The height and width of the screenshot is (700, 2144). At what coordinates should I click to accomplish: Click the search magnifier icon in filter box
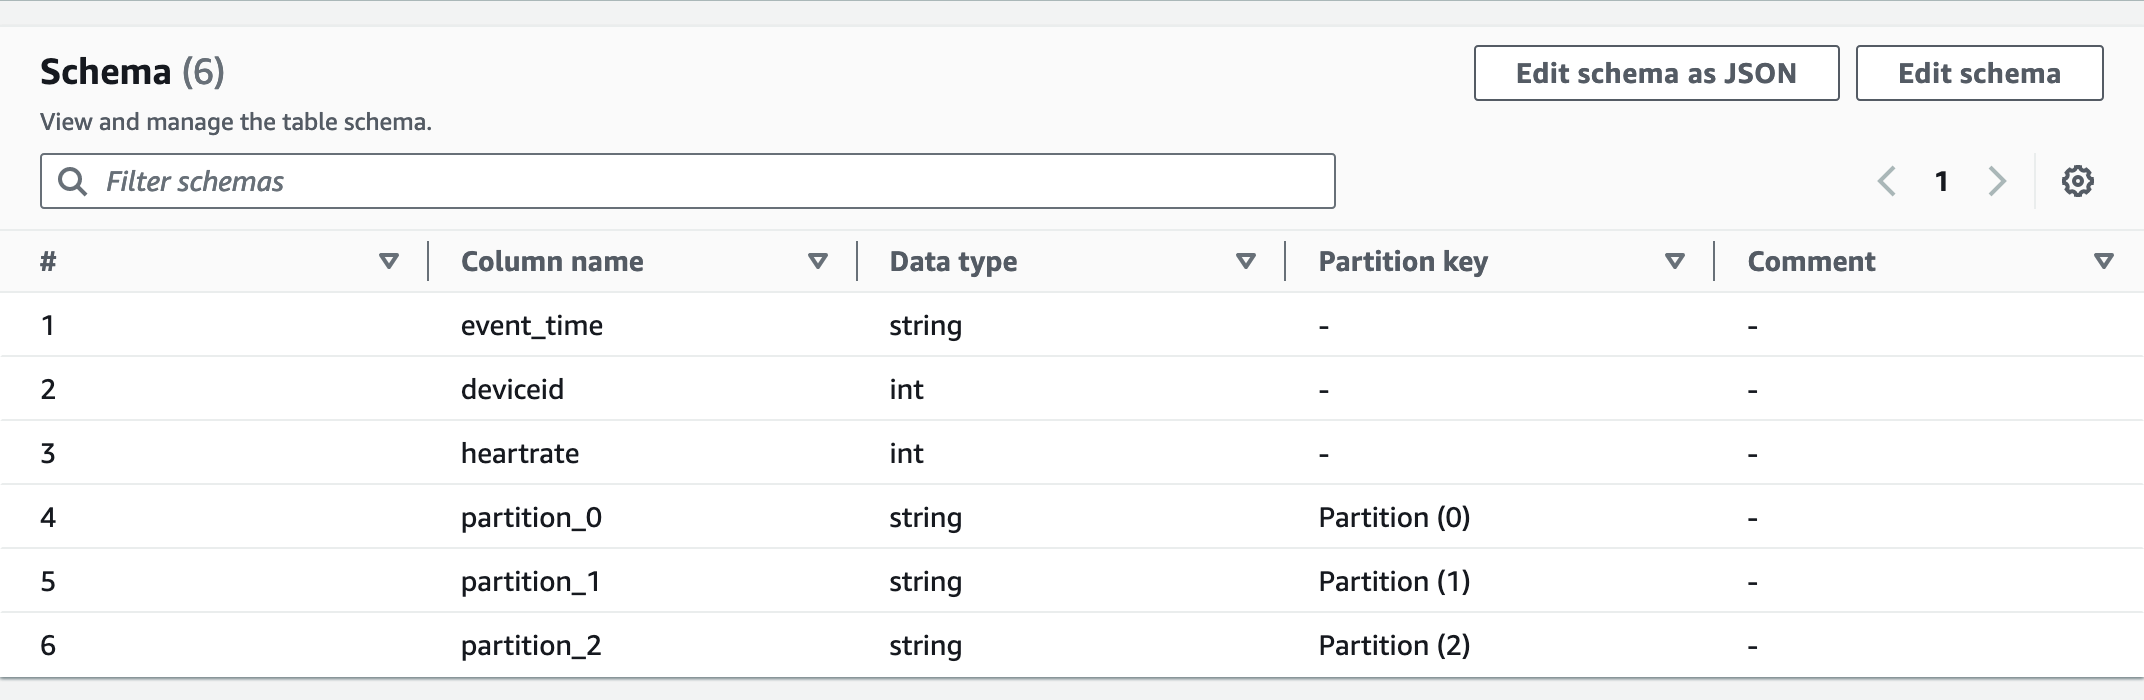tap(72, 181)
